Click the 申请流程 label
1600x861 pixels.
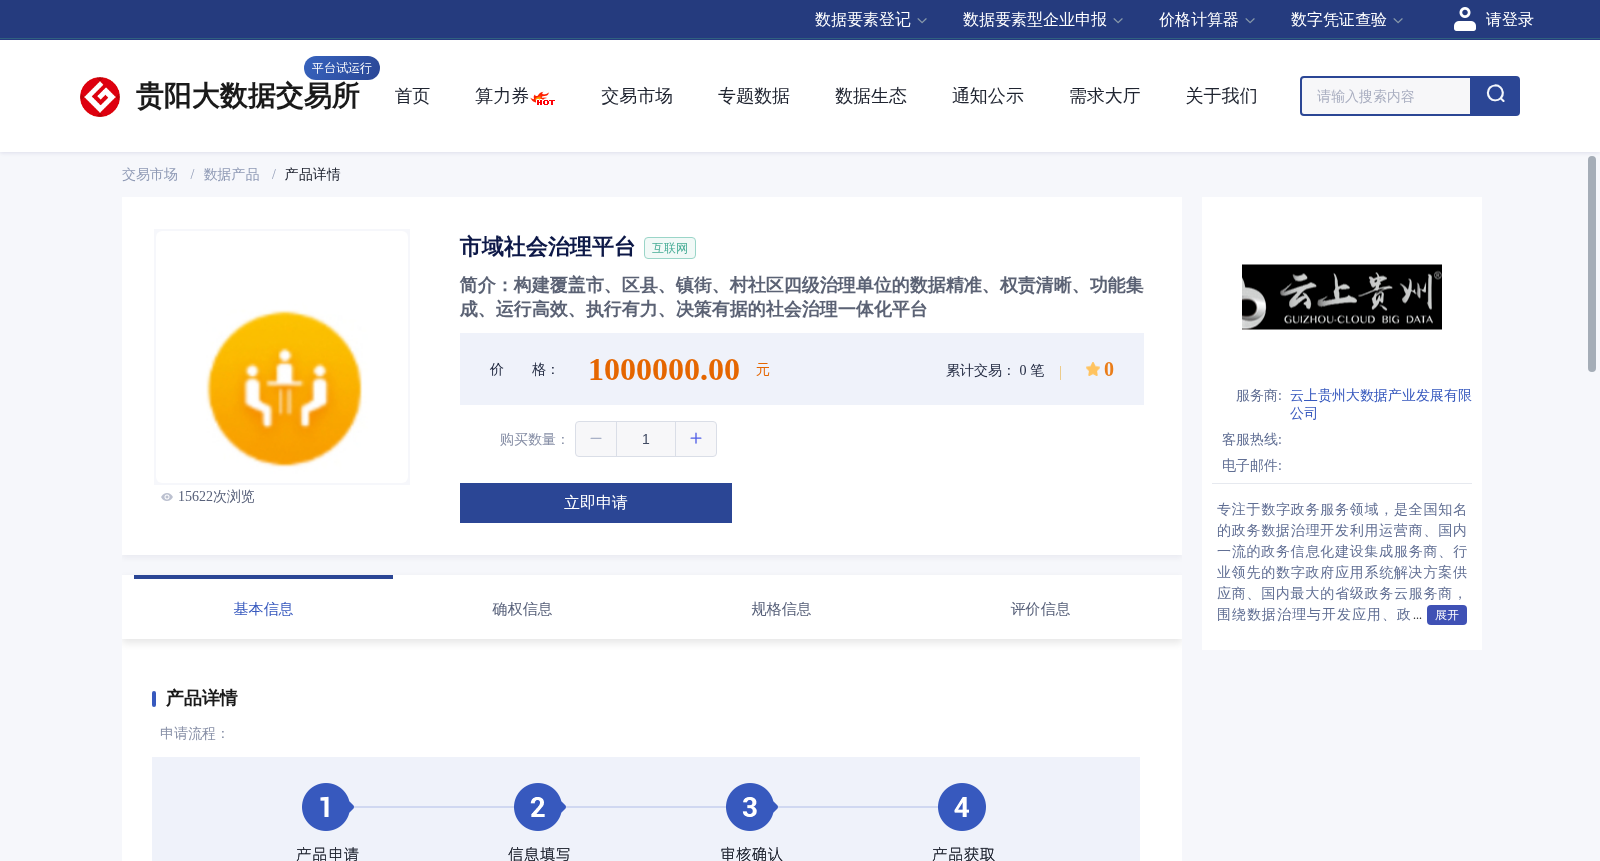tap(194, 734)
